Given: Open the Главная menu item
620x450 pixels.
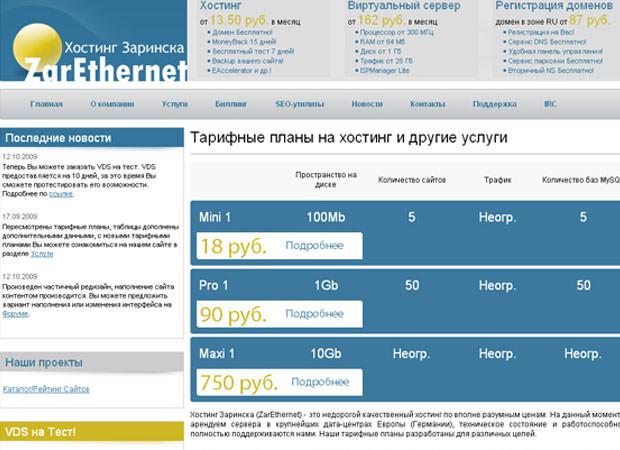Looking at the screenshot, I should click(46, 104).
